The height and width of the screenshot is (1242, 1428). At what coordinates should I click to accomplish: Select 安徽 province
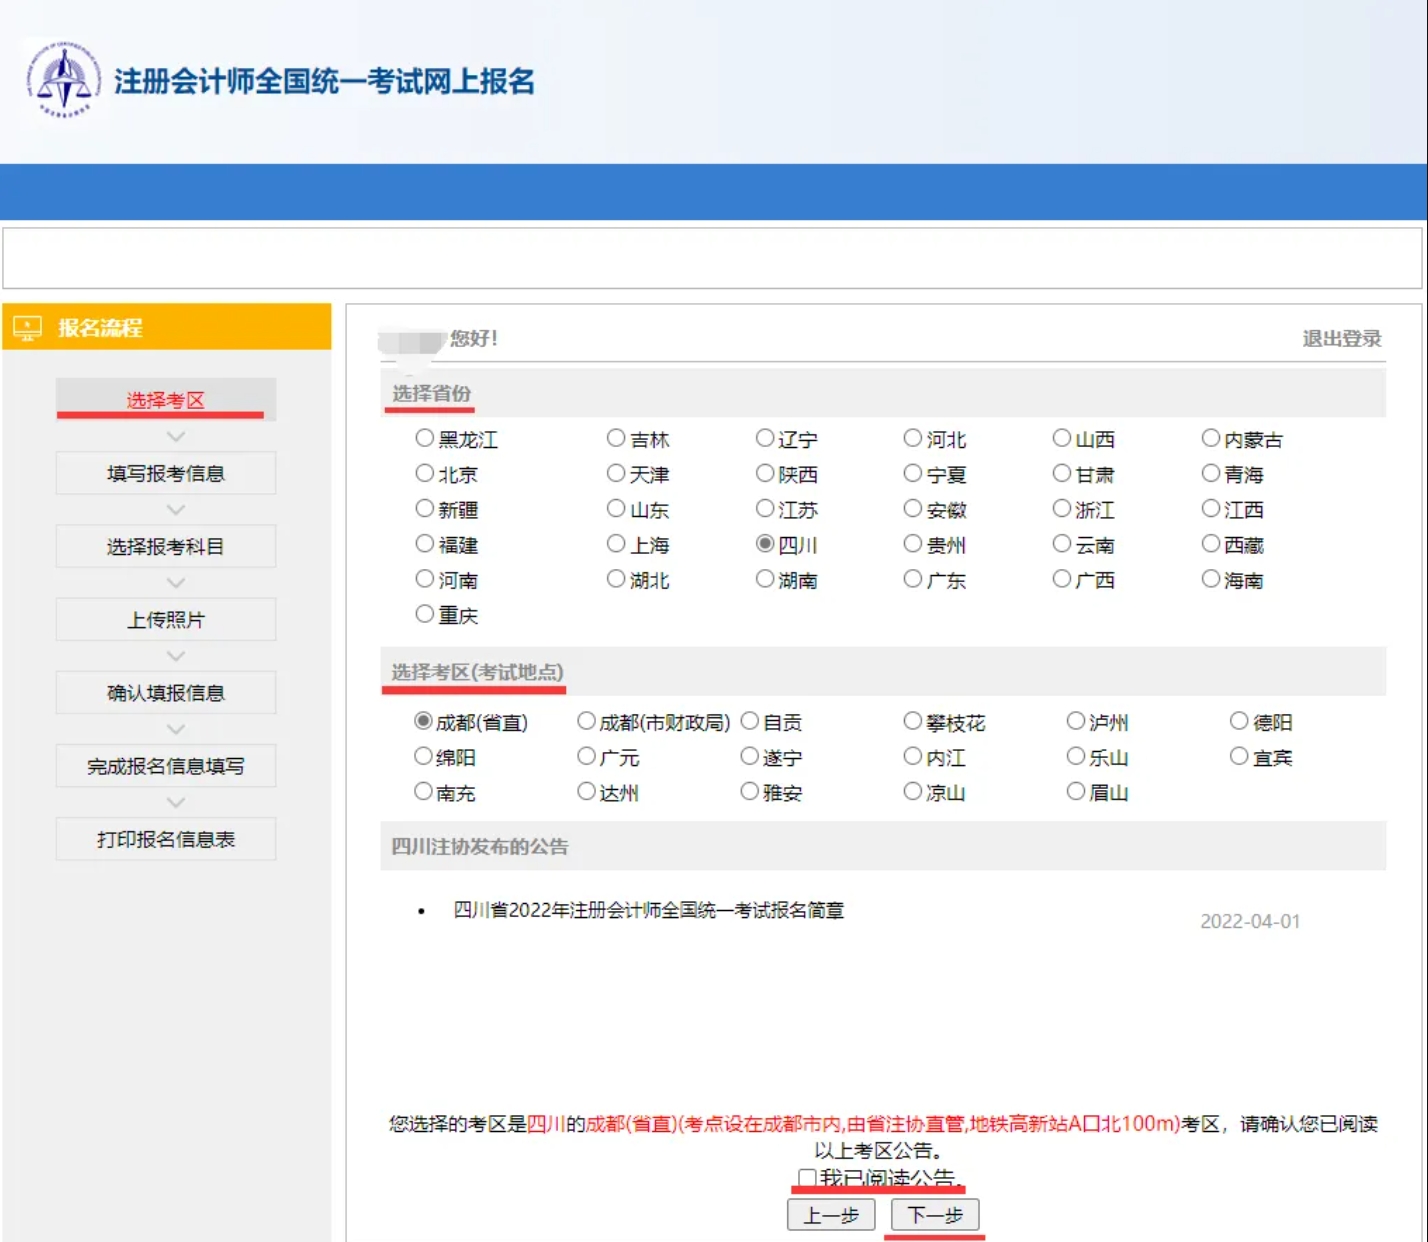pyautogui.click(x=913, y=508)
